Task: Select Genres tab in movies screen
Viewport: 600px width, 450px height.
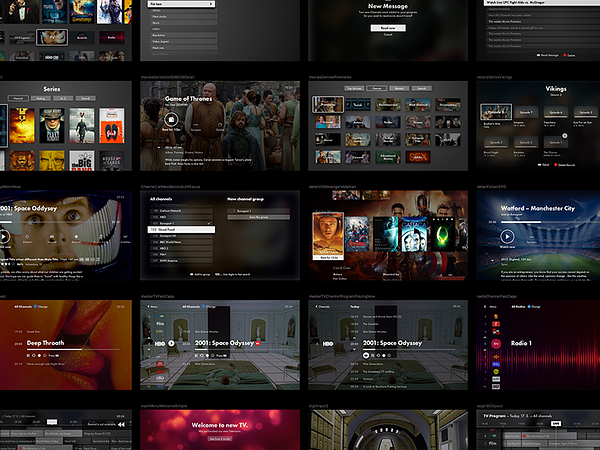Action: coord(377,88)
